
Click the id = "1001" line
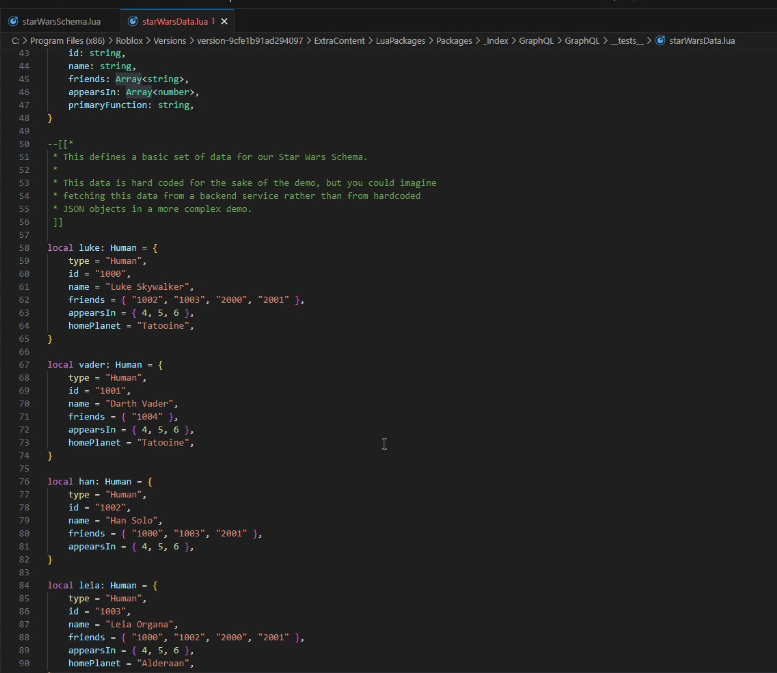pyautogui.click(x=100, y=391)
